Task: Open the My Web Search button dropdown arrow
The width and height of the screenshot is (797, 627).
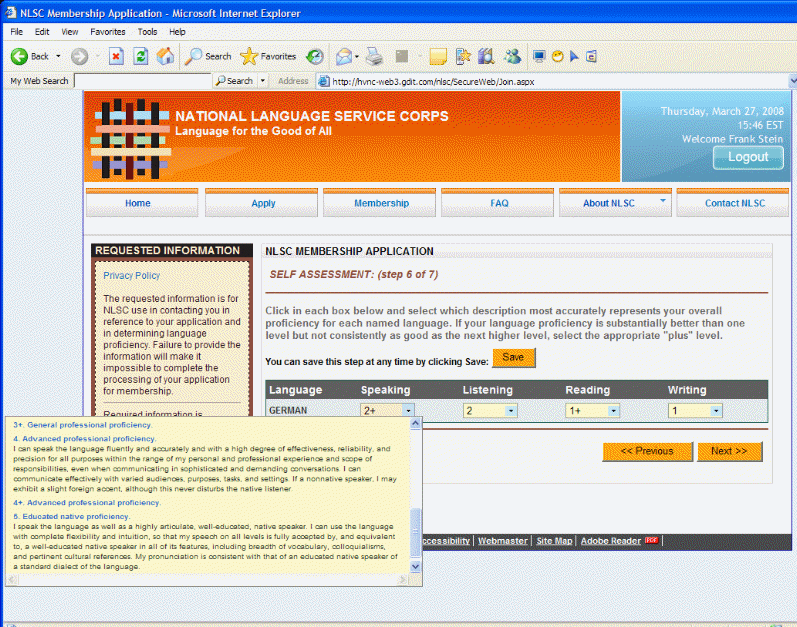Action: (263, 81)
